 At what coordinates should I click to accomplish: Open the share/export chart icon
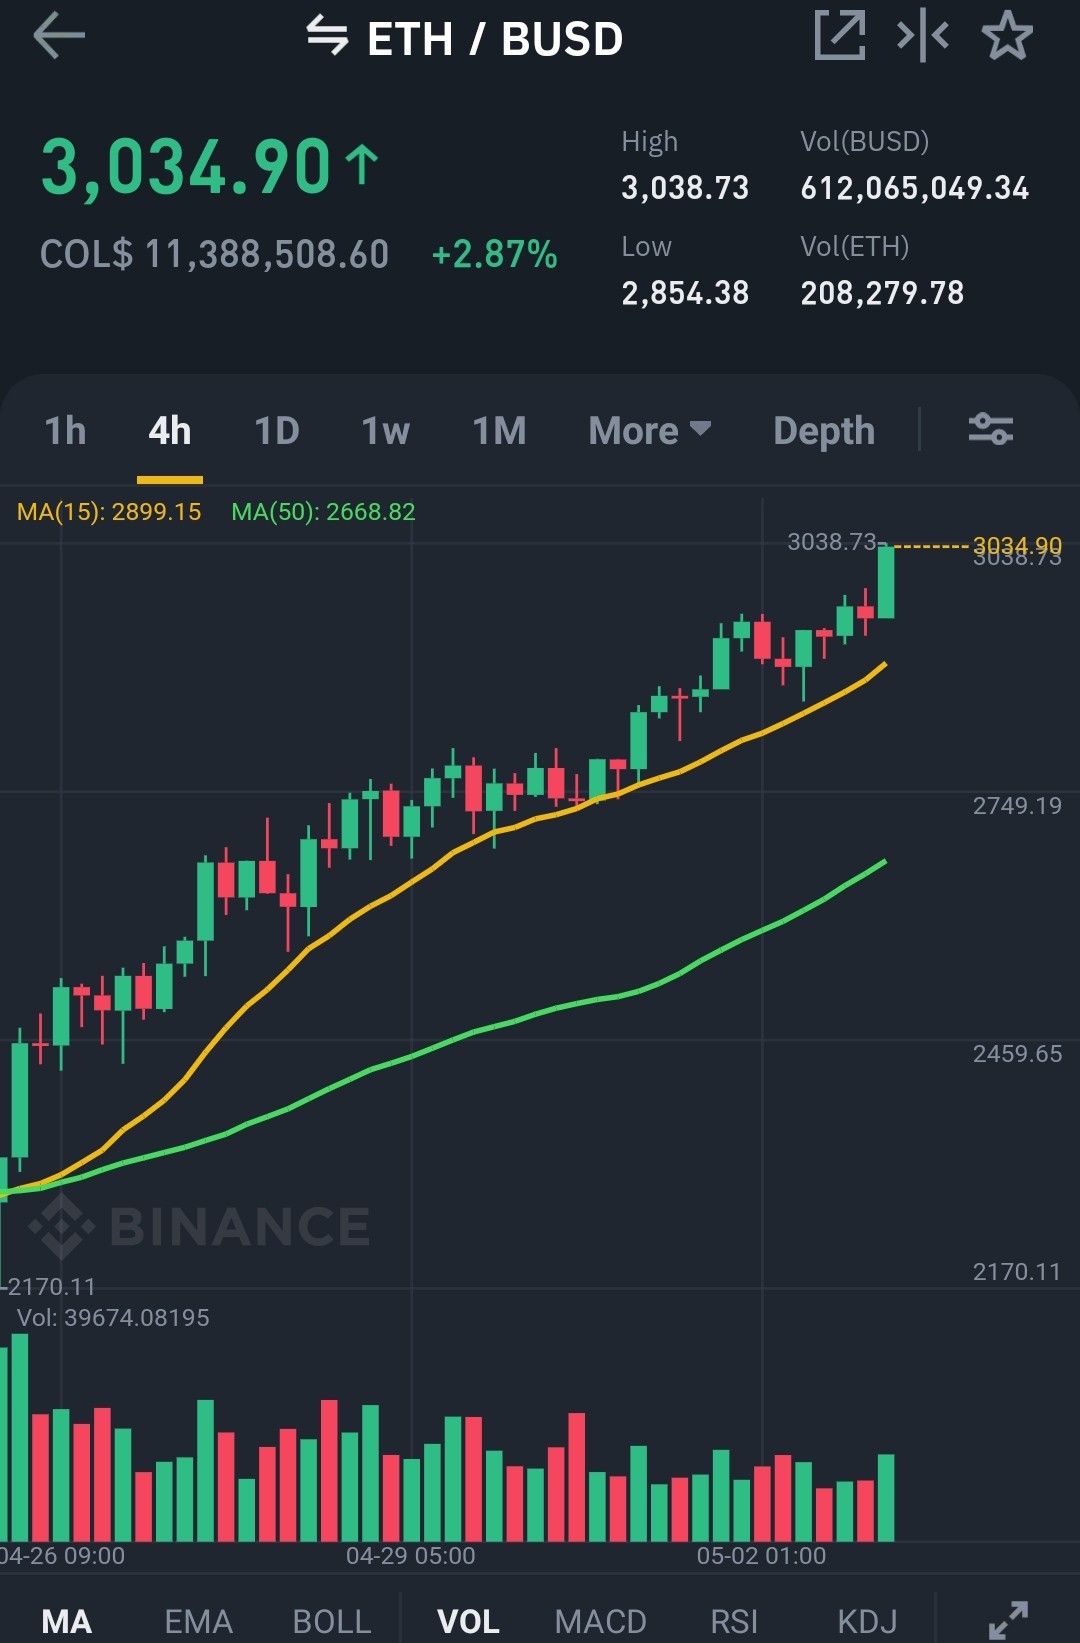(x=839, y=36)
